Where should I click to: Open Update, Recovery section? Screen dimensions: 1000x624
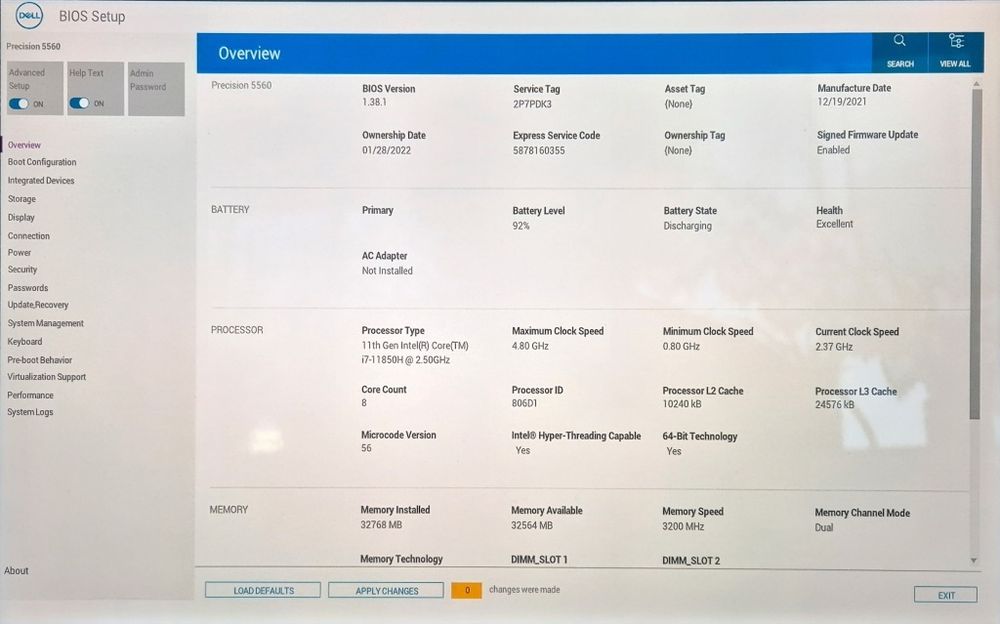point(38,305)
